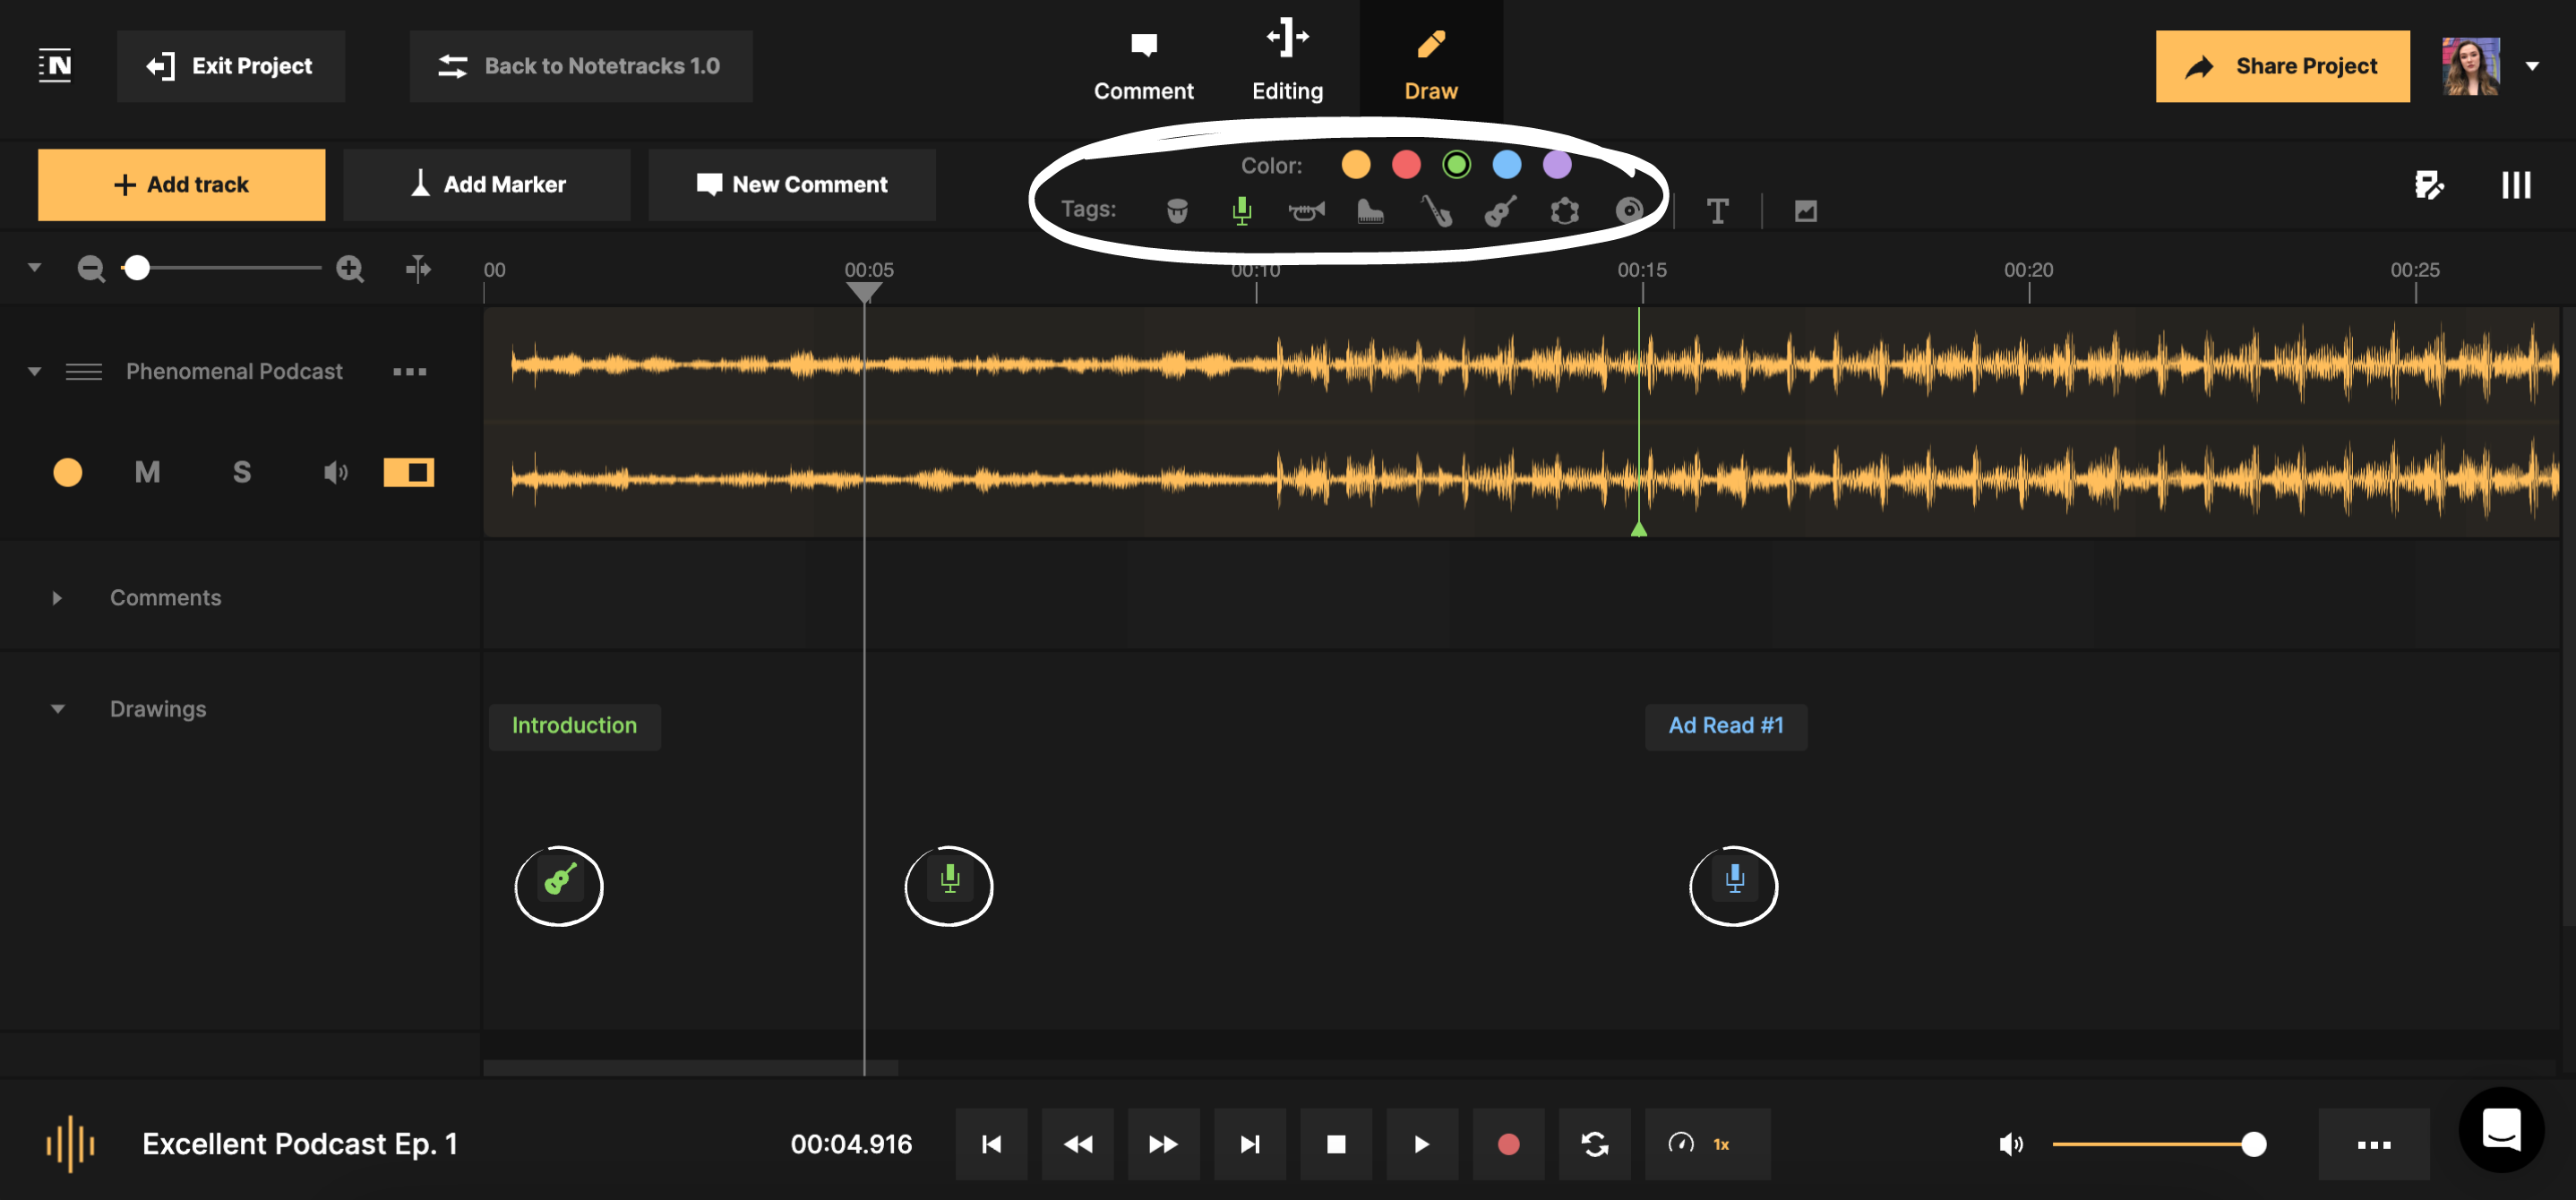Collapse the Drawings section
Viewport: 2576px width, 1200px height.
click(x=57, y=708)
